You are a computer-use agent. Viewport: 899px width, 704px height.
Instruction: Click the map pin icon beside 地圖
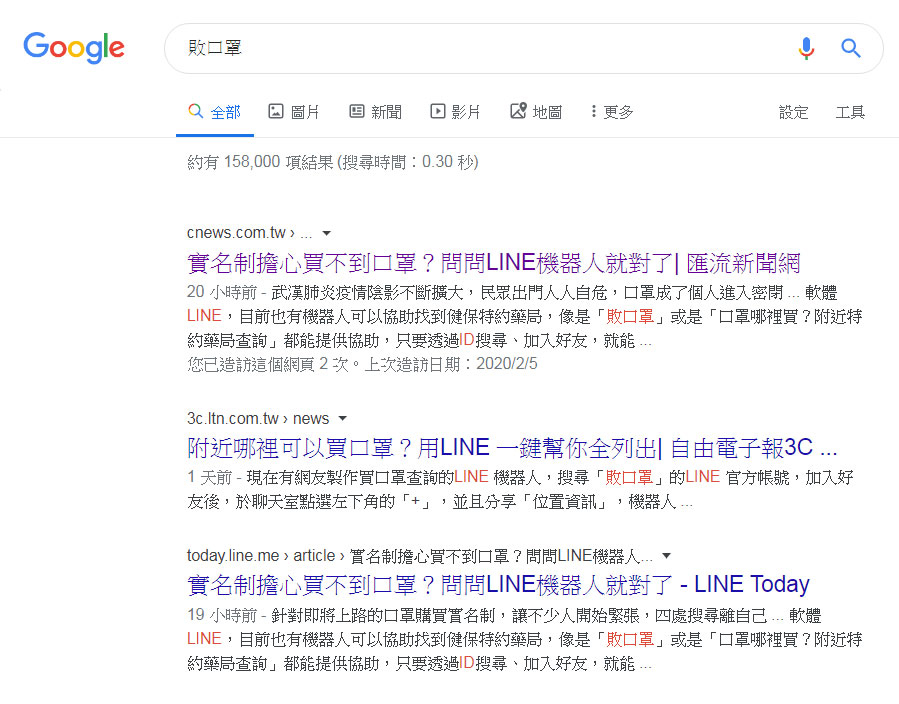click(518, 111)
